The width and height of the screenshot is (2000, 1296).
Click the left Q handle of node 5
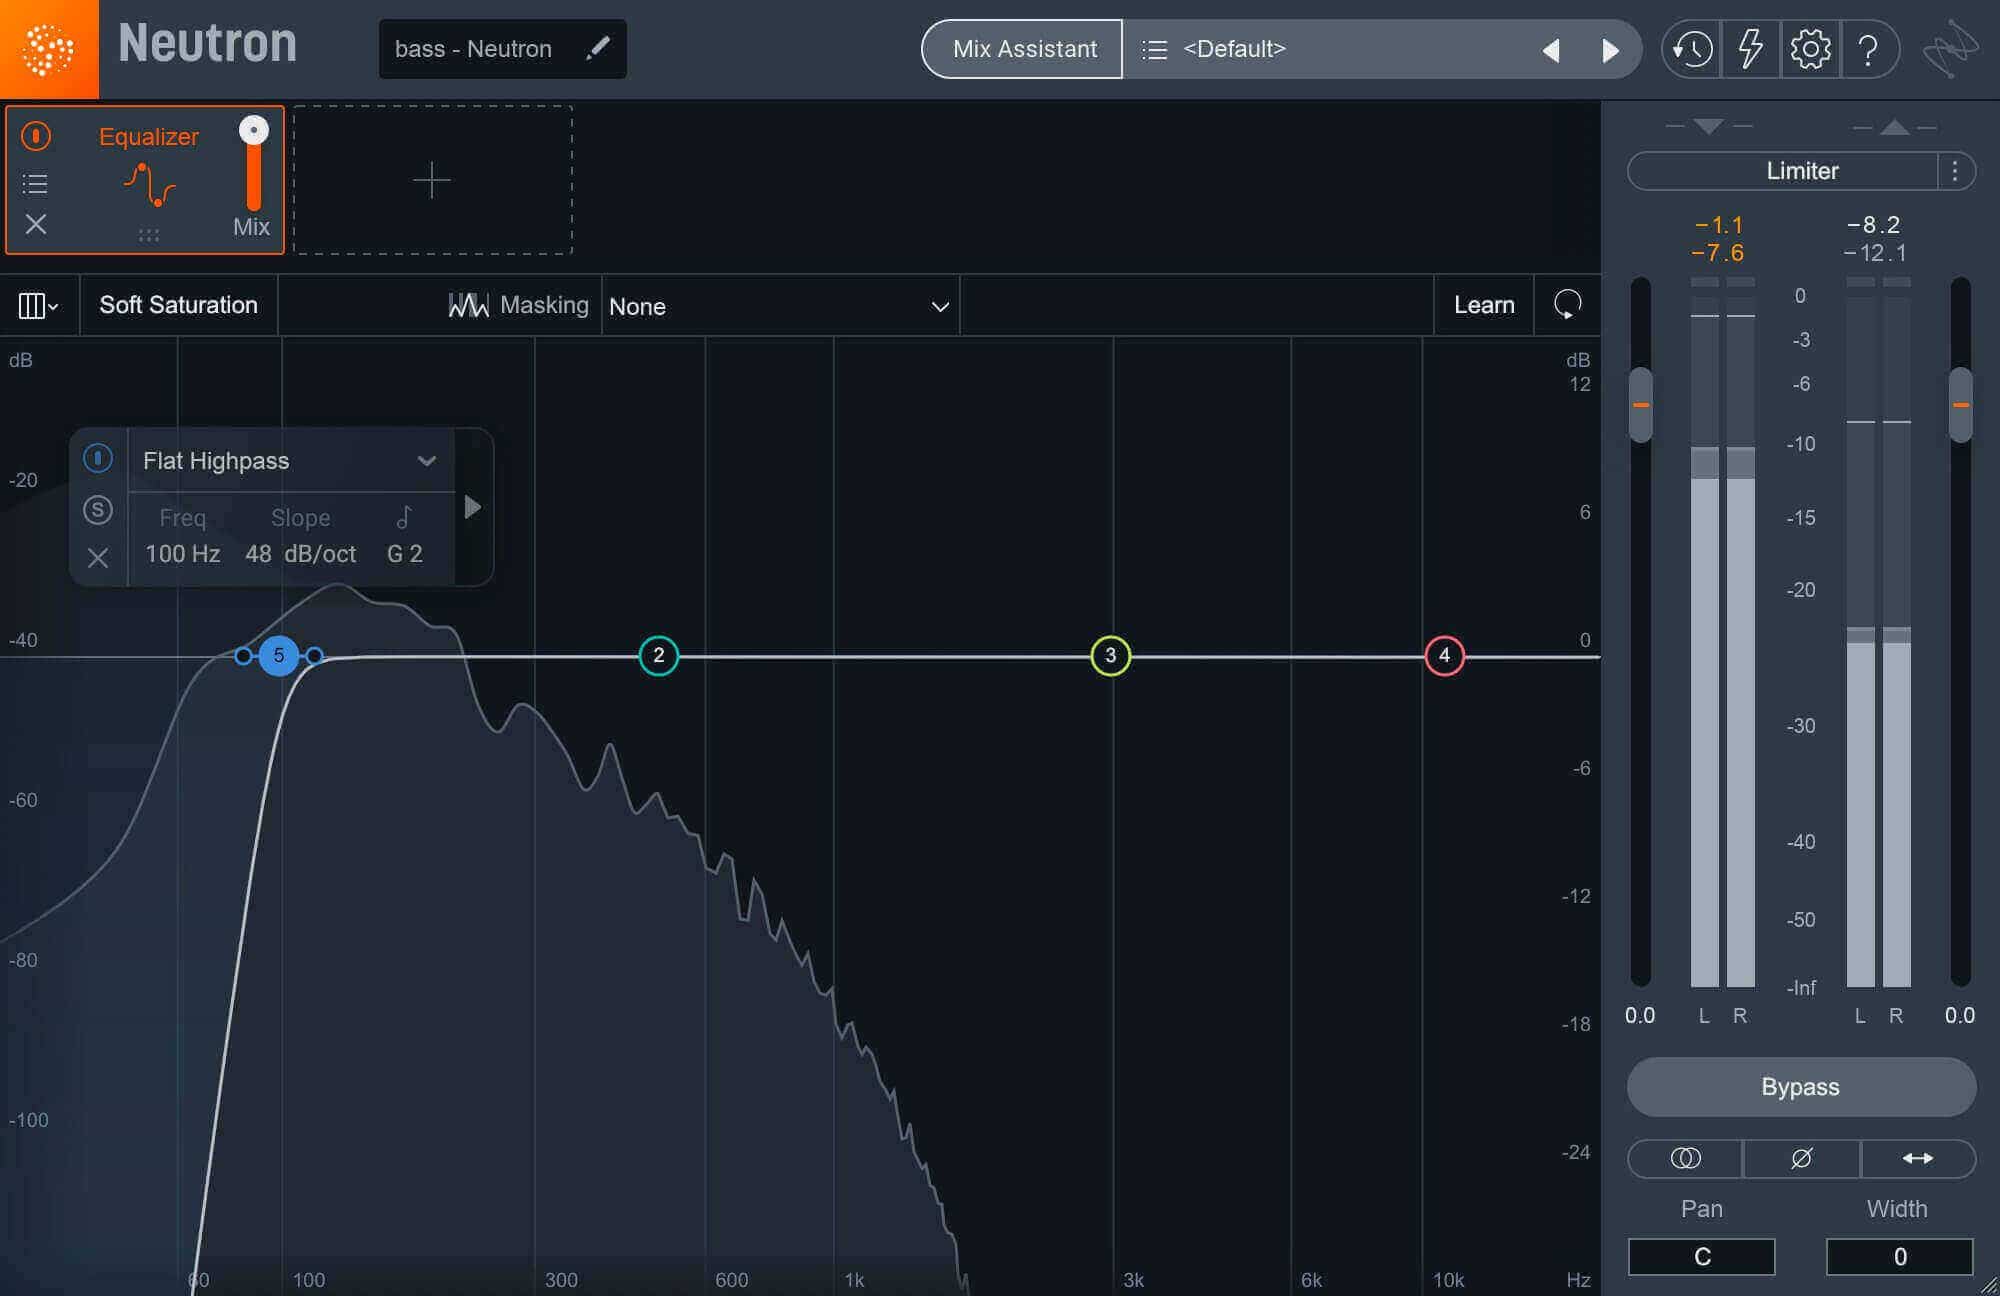pos(243,656)
